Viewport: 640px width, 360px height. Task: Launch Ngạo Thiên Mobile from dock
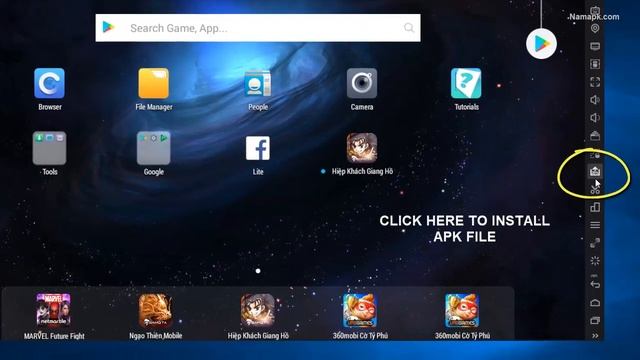click(155, 310)
